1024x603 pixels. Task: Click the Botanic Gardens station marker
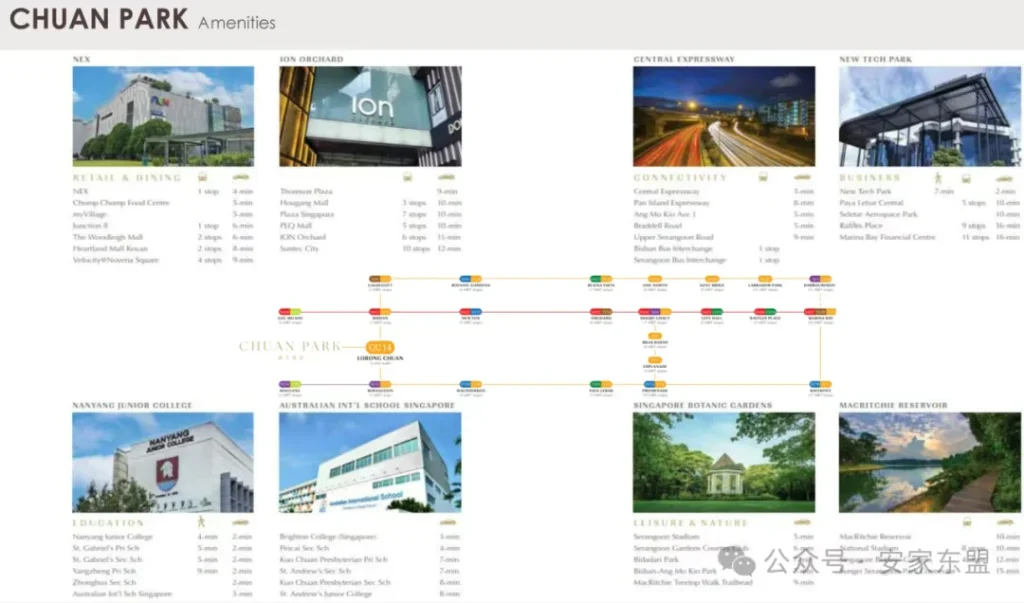[x=471, y=279]
